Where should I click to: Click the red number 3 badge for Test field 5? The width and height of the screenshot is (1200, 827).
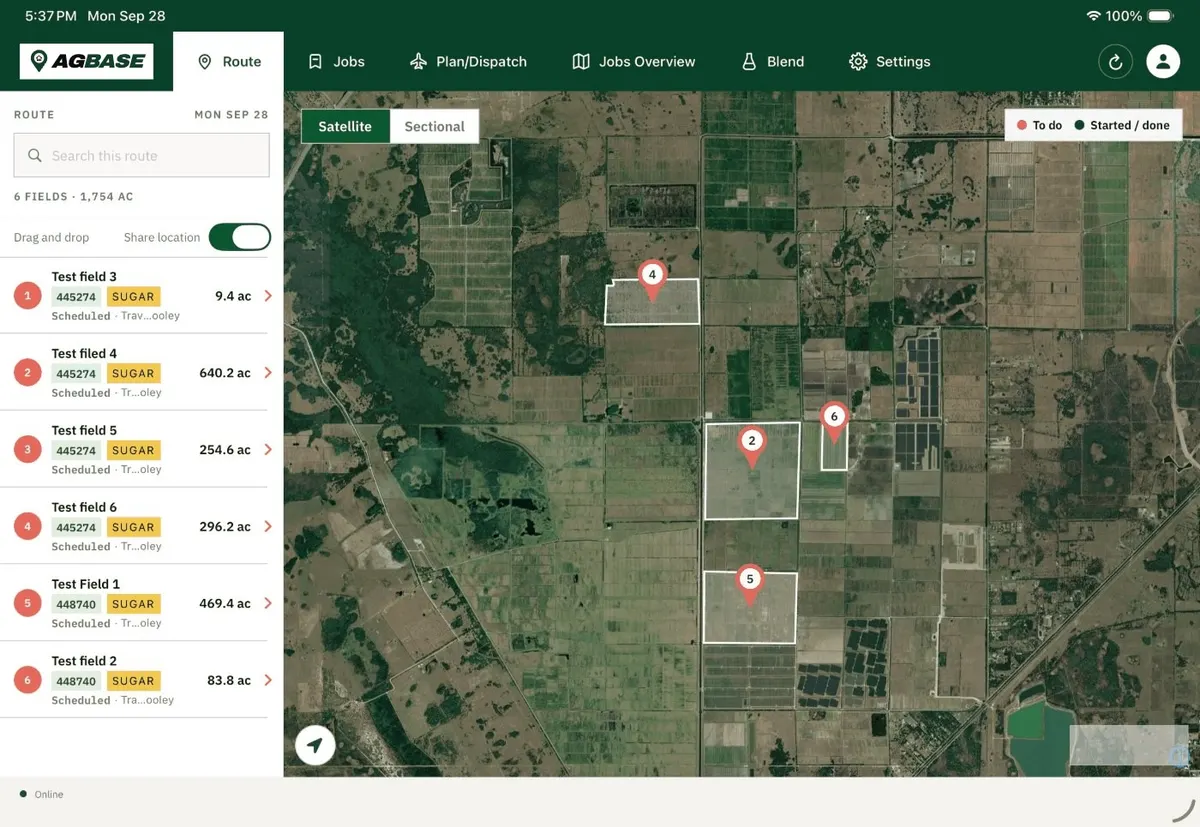click(28, 450)
